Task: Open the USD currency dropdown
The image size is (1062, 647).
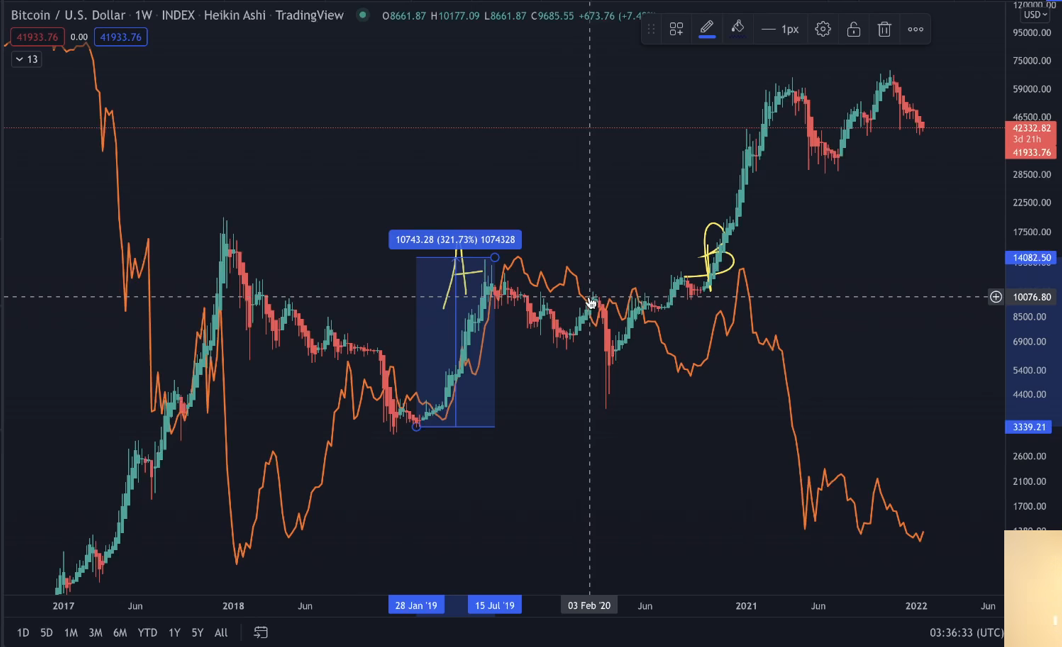Action: [1036, 14]
